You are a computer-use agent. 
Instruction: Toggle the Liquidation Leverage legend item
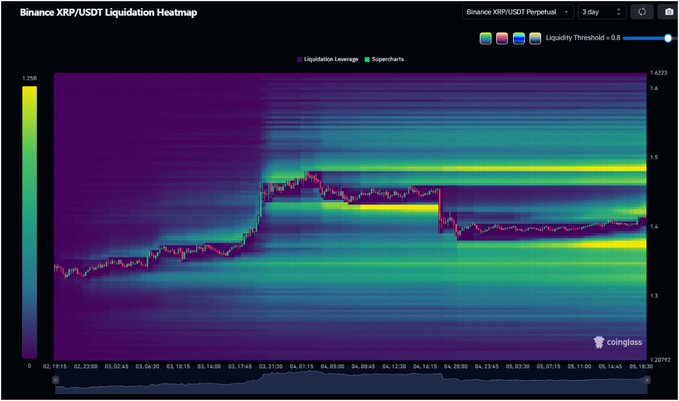pos(328,59)
